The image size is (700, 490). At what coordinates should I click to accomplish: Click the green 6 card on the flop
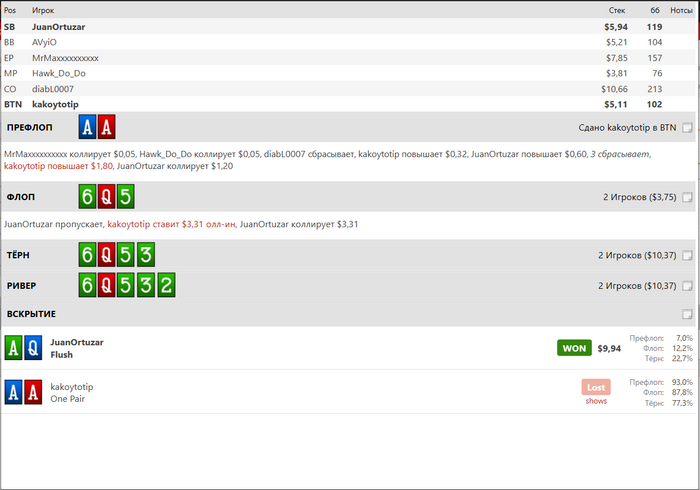pos(88,196)
